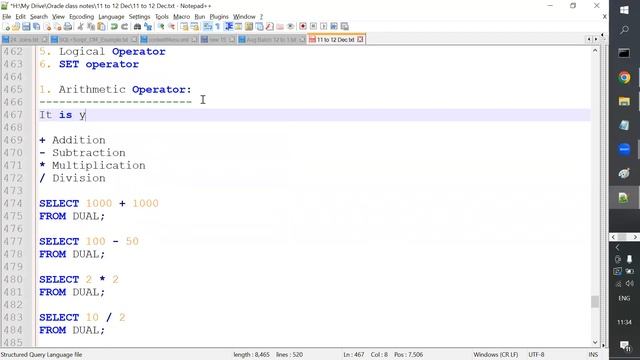Toggle synchronize horizontal scrolling

pyautogui.click(x=195, y=27)
